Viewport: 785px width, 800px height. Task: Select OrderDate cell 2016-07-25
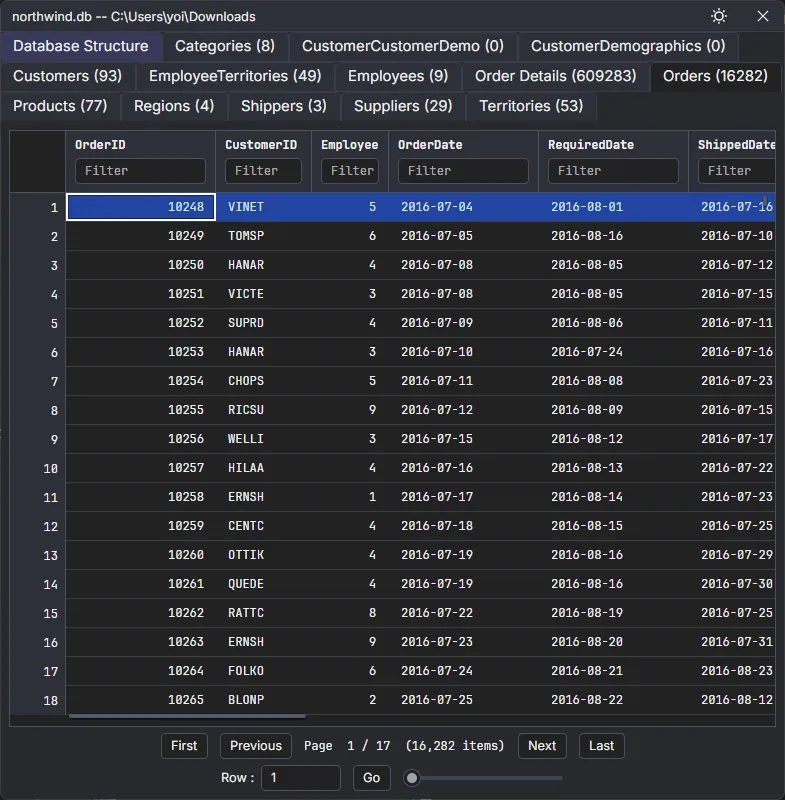[463, 699]
